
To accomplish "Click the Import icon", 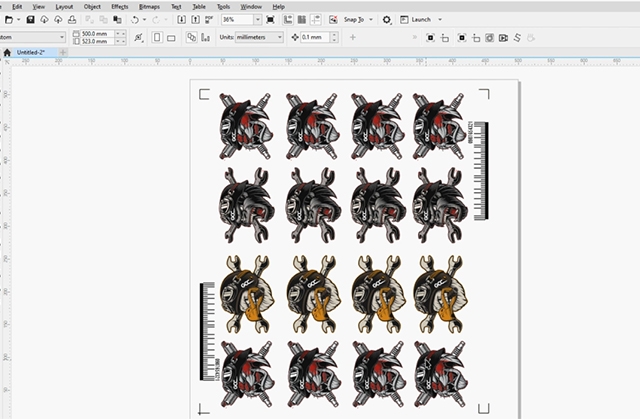I will pos(183,20).
